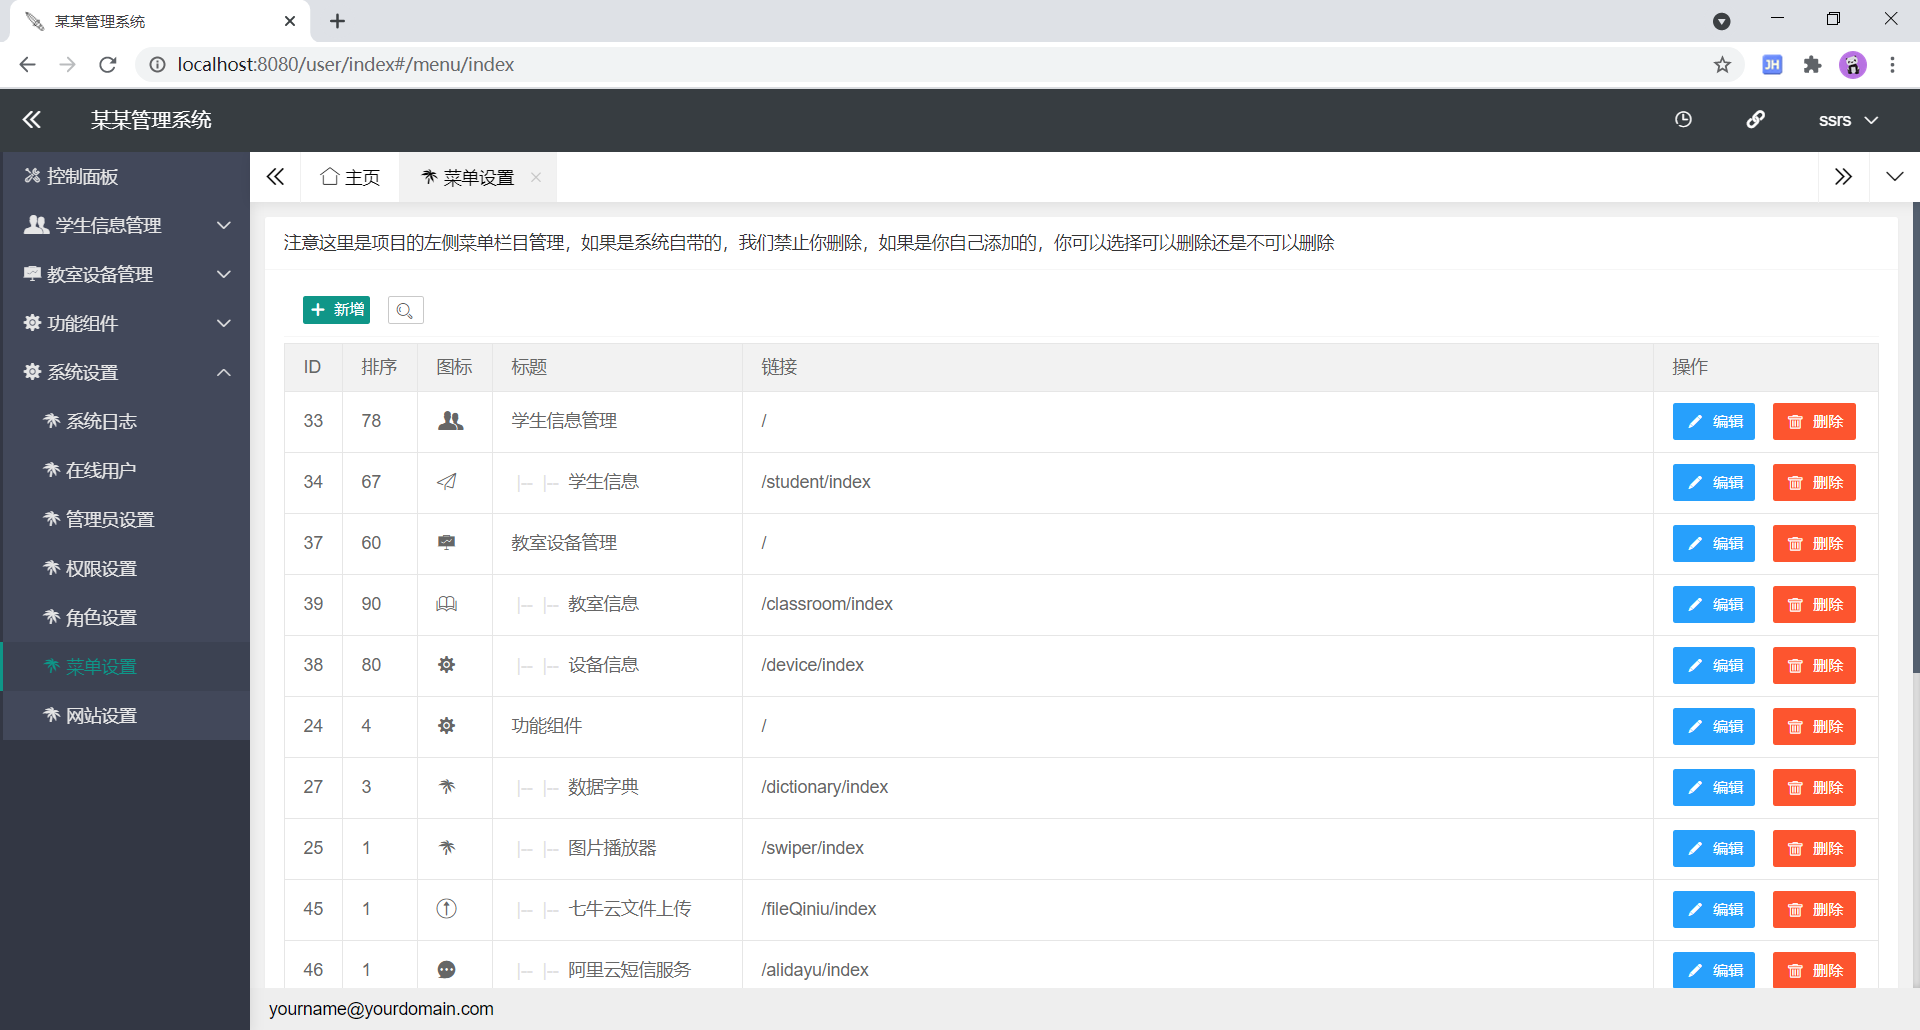Image resolution: width=1920 pixels, height=1030 pixels.
Task: Click 删除 for the 数据字典 row
Action: click(1813, 787)
